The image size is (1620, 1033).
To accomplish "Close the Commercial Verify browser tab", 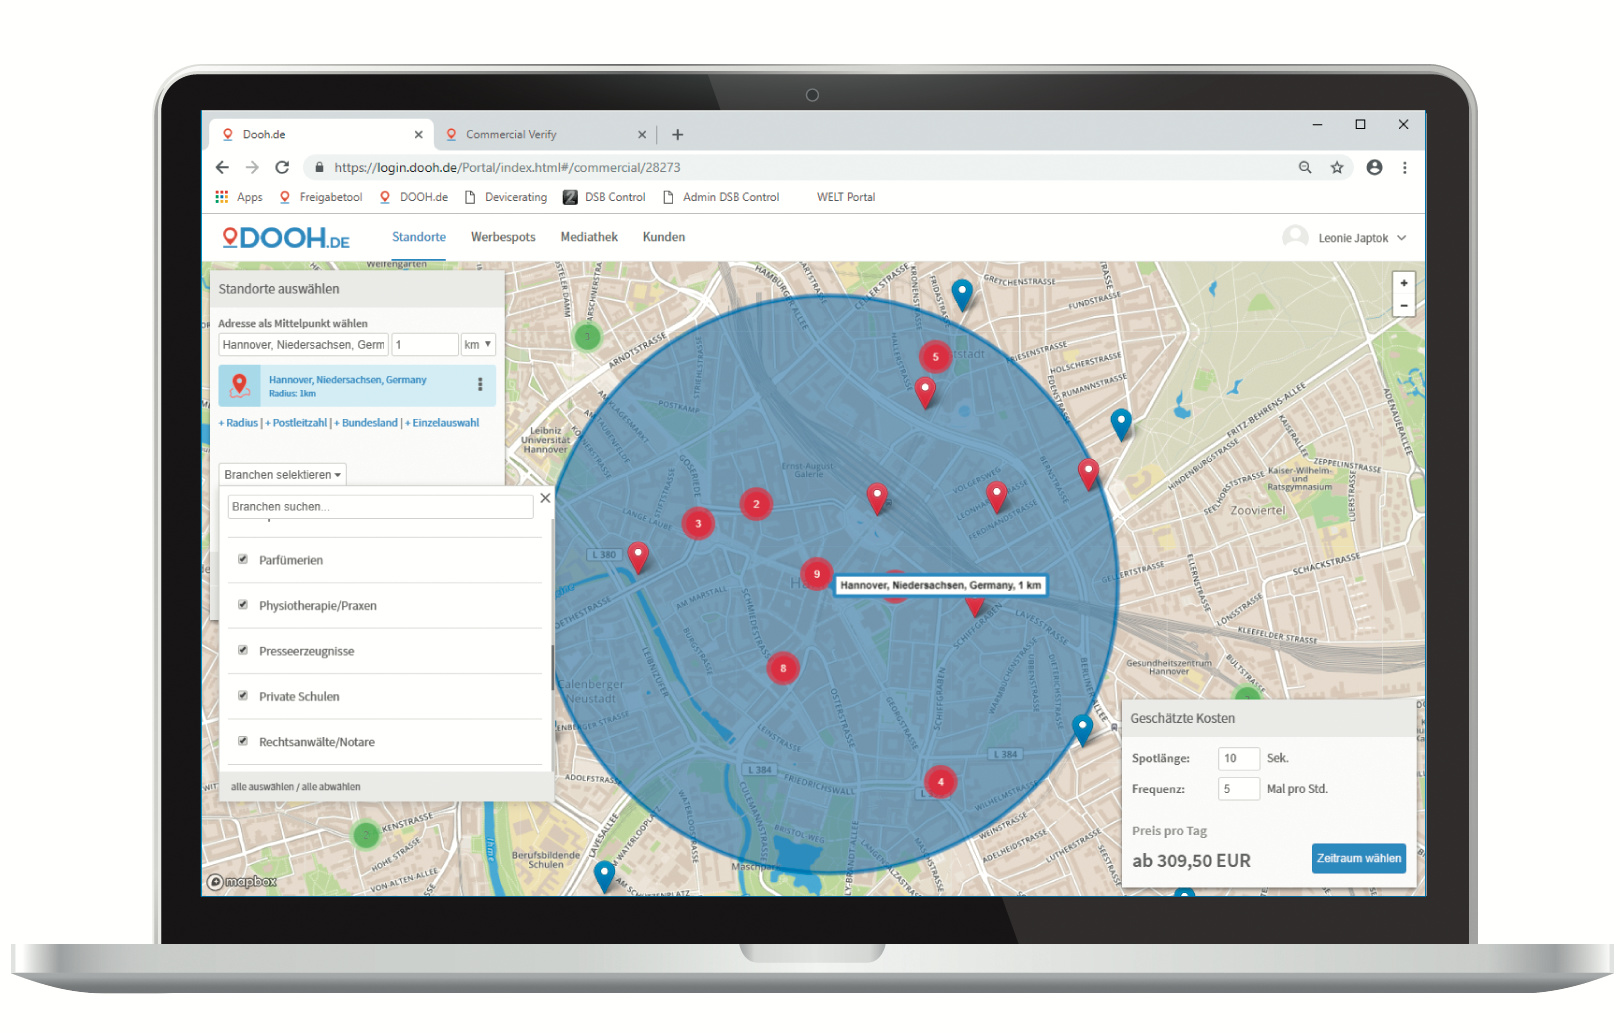I will 642,134.
